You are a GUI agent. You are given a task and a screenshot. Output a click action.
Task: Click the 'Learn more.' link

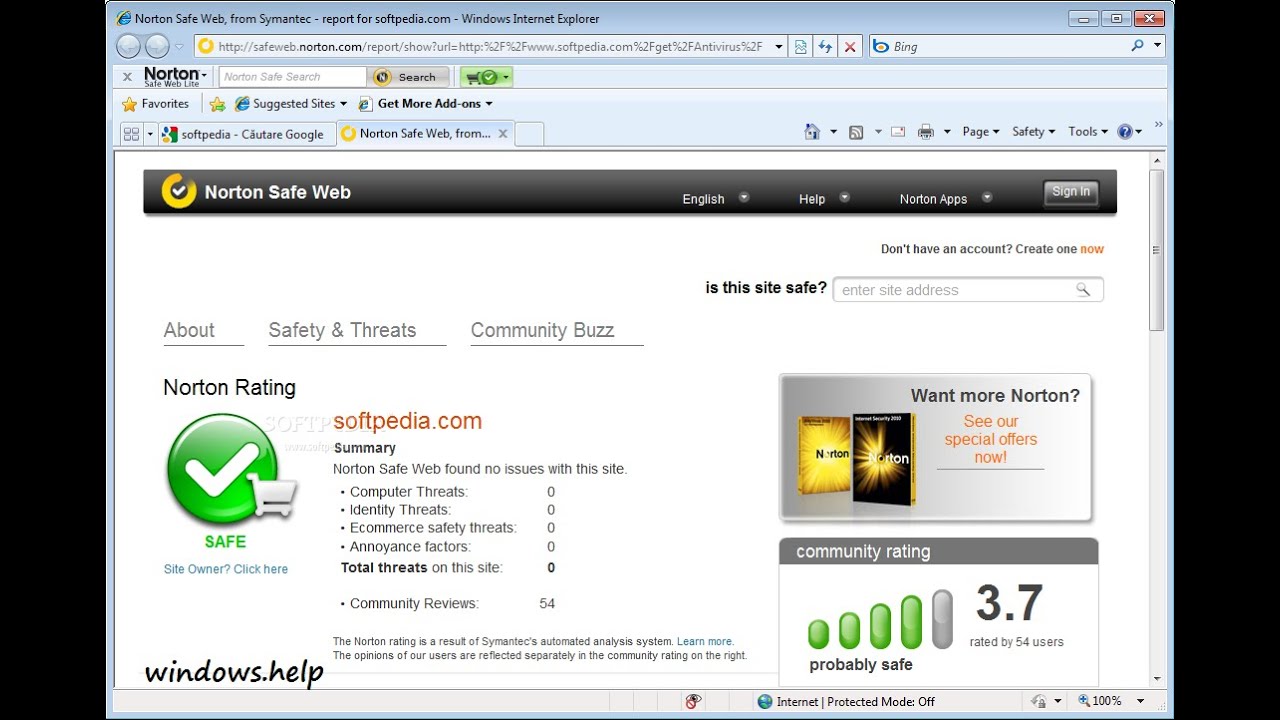(705, 641)
